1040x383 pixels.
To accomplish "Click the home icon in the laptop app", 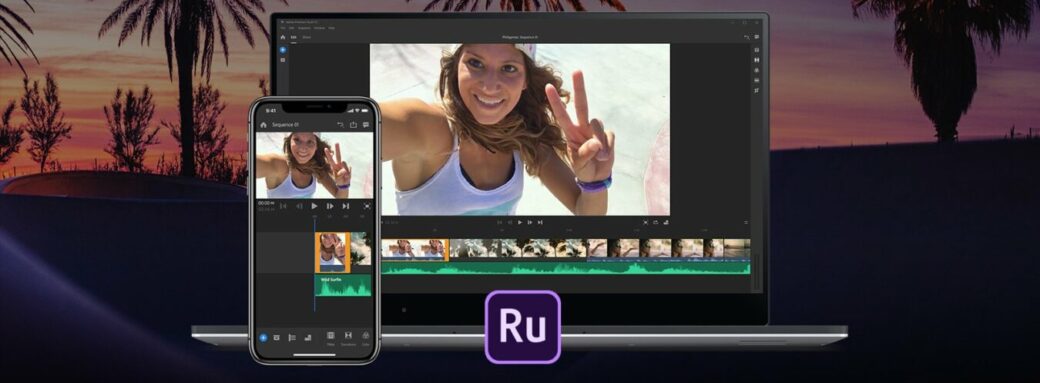I will pyautogui.click(x=283, y=37).
